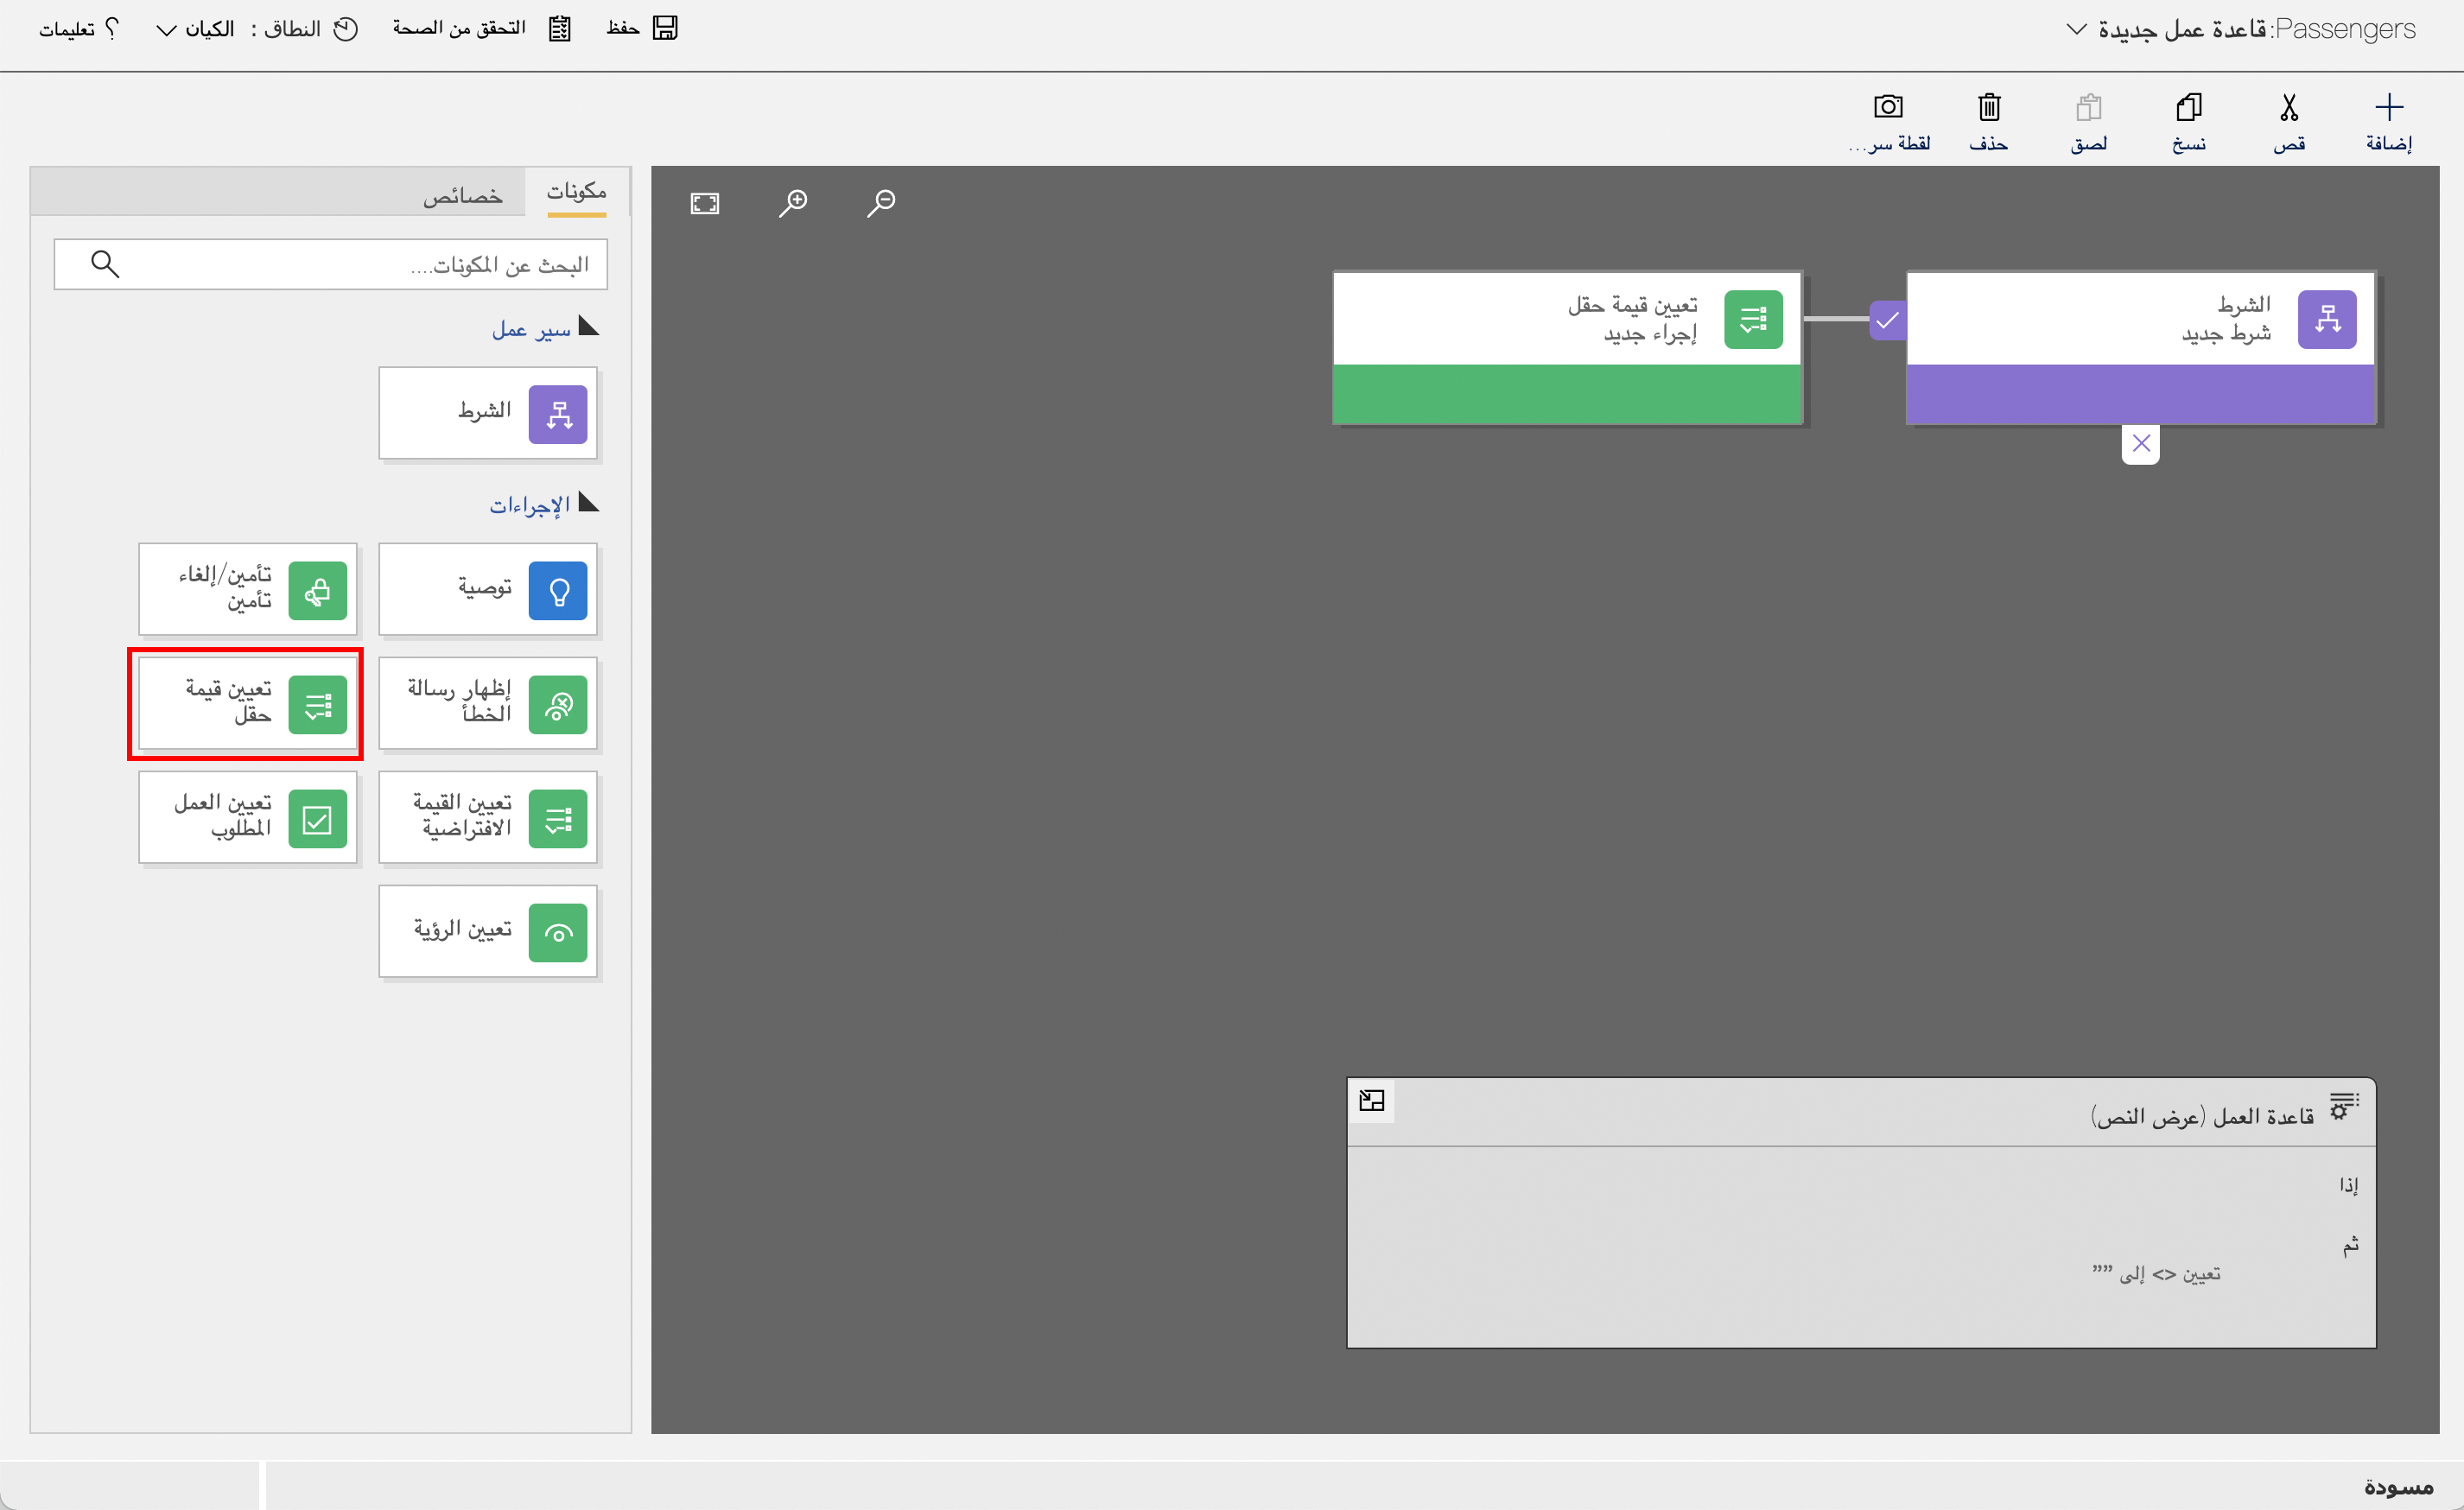
Task: Click the حفظ (Save) button
Action: tap(642, 28)
